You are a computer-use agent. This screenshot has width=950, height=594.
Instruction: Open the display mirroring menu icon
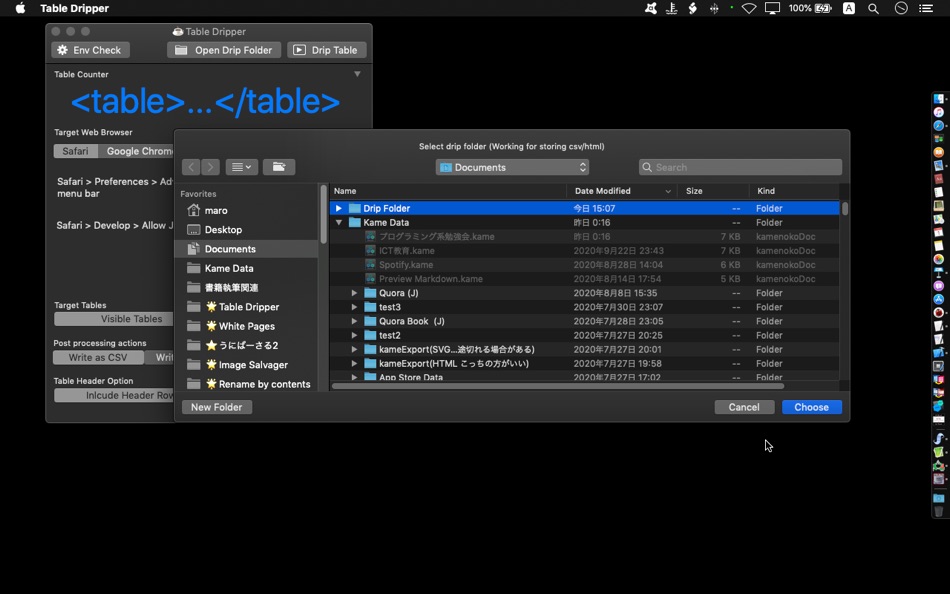pyautogui.click(x=772, y=8)
